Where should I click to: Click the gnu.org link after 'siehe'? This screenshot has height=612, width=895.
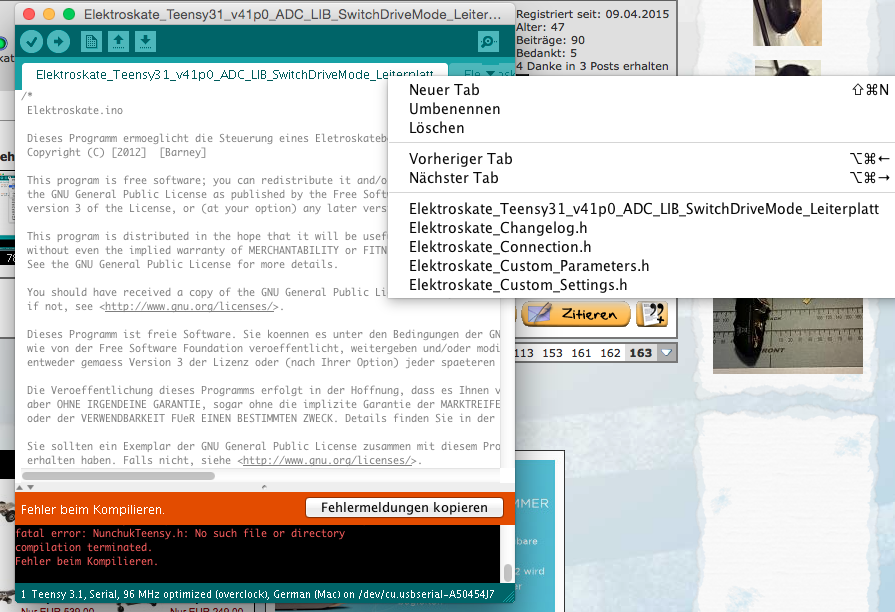click(329, 460)
